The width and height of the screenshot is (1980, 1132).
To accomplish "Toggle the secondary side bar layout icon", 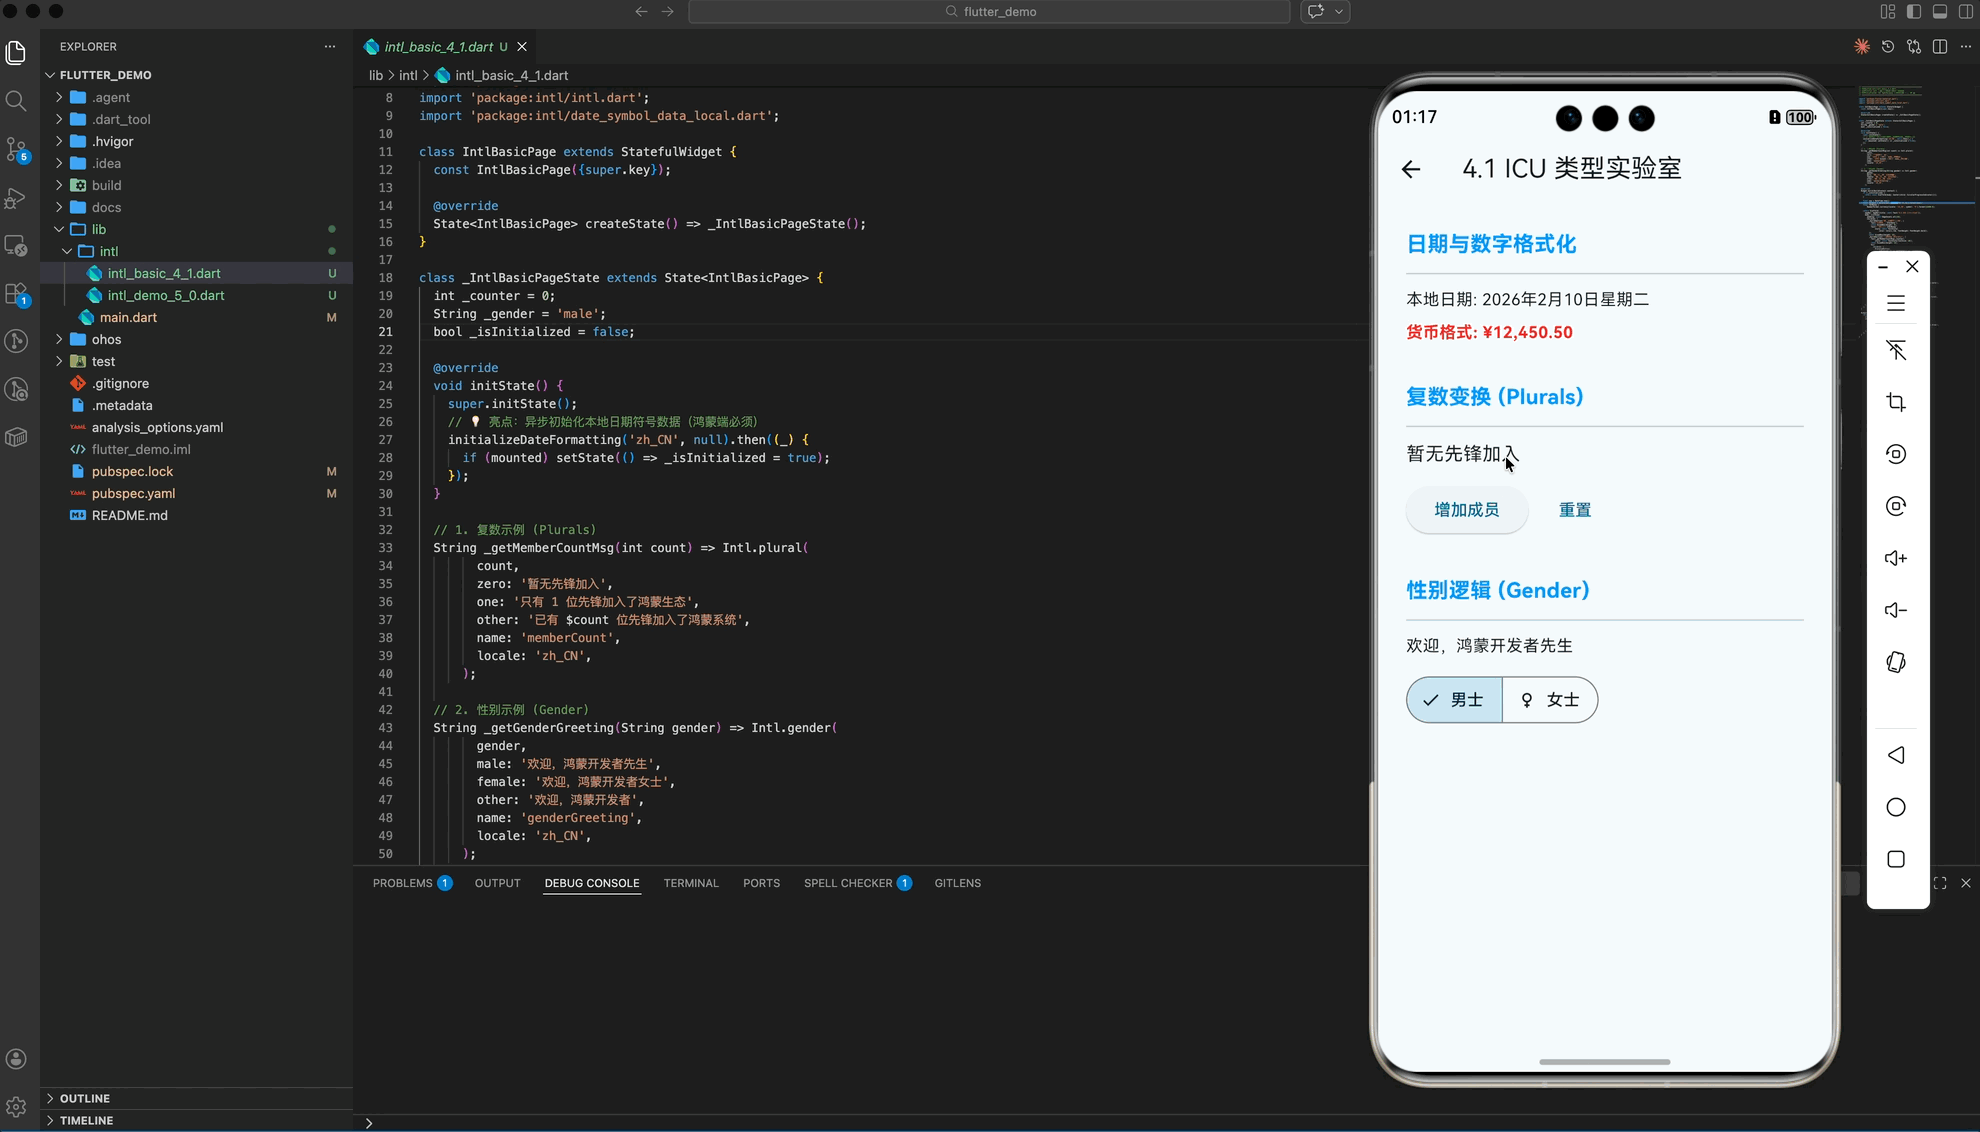I will tap(1965, 12).
